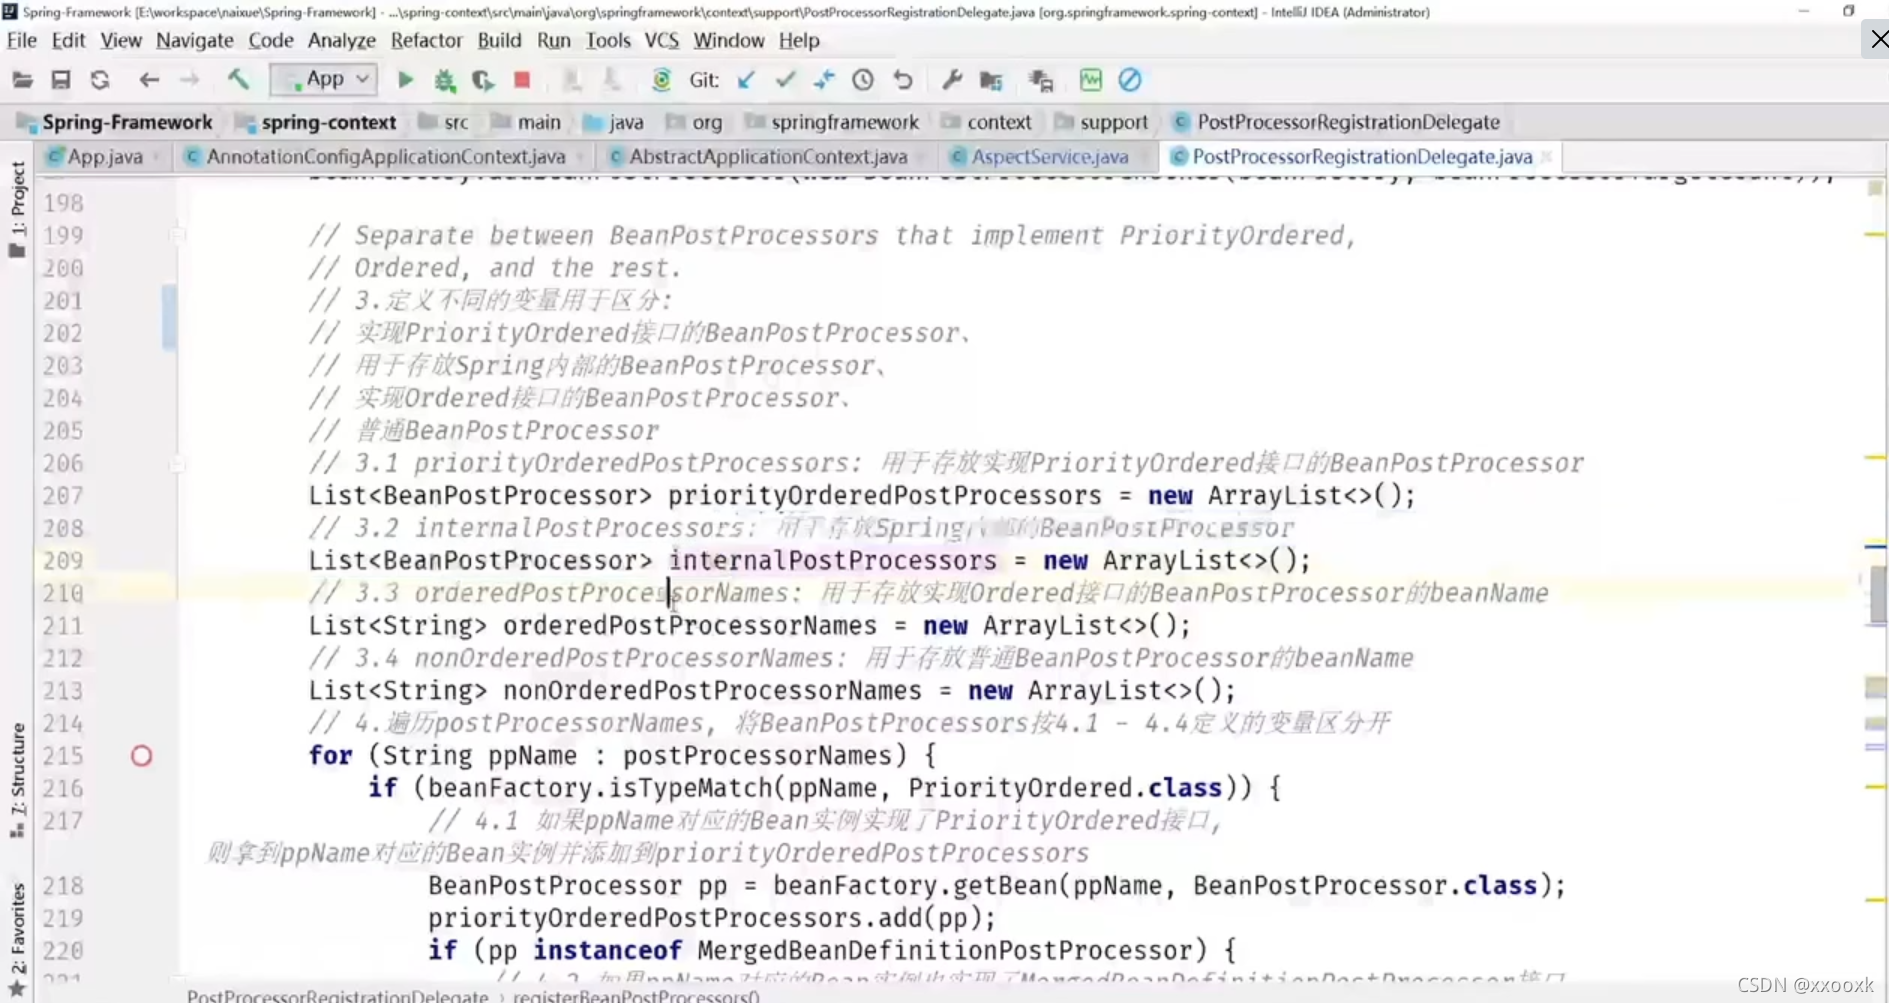The width and height of the screenshot is (1889, 1003).
Task: Open the Edit menu
Action: coord(68,40)
